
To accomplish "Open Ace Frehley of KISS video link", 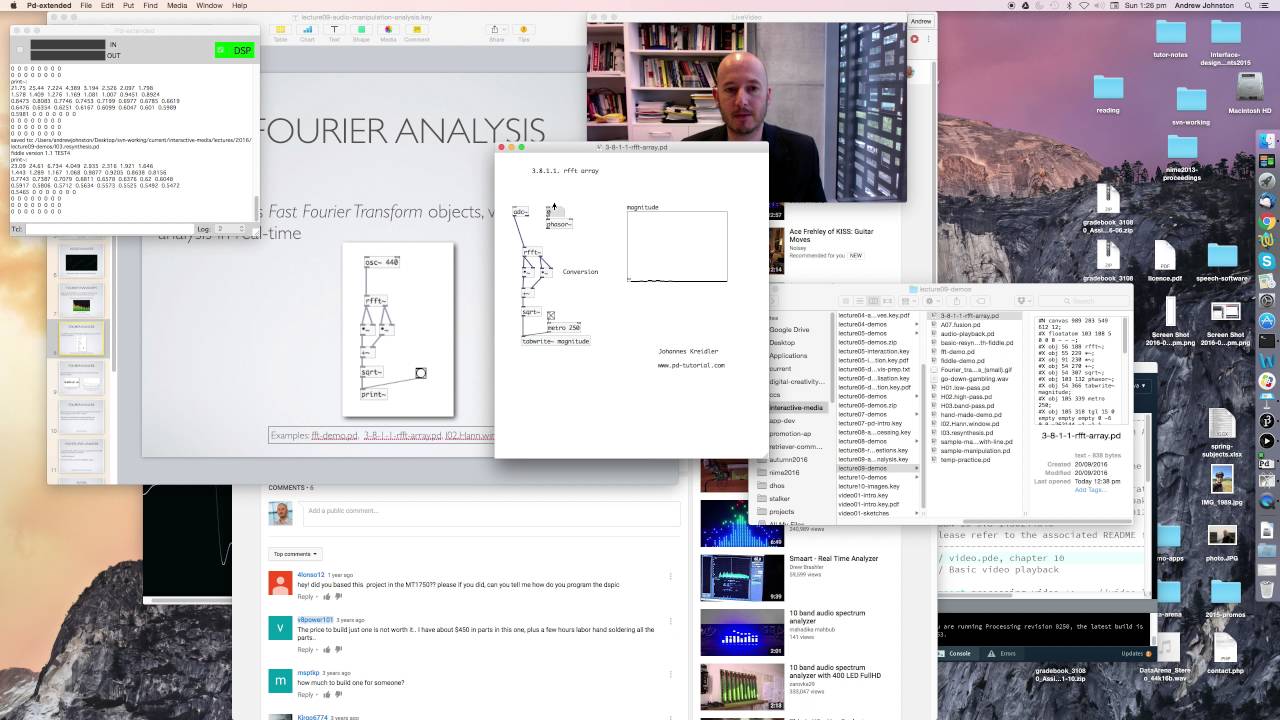I will pyautogui.click(x=831, y=236).
